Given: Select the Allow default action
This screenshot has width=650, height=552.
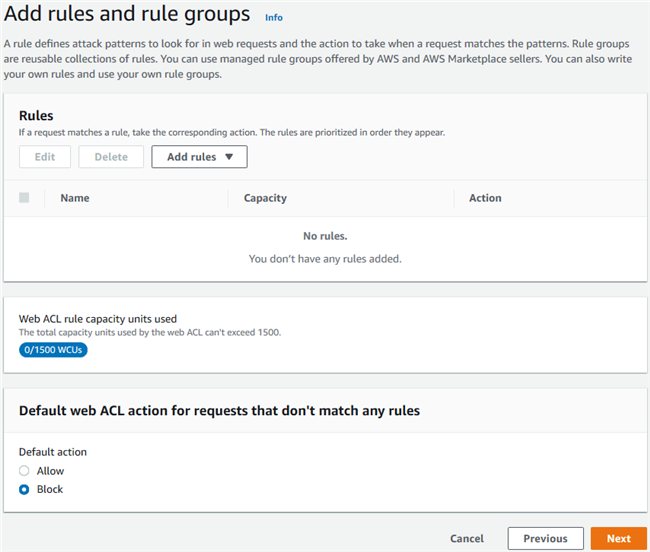Looking at the screenshot, I should tap(25, 471).
